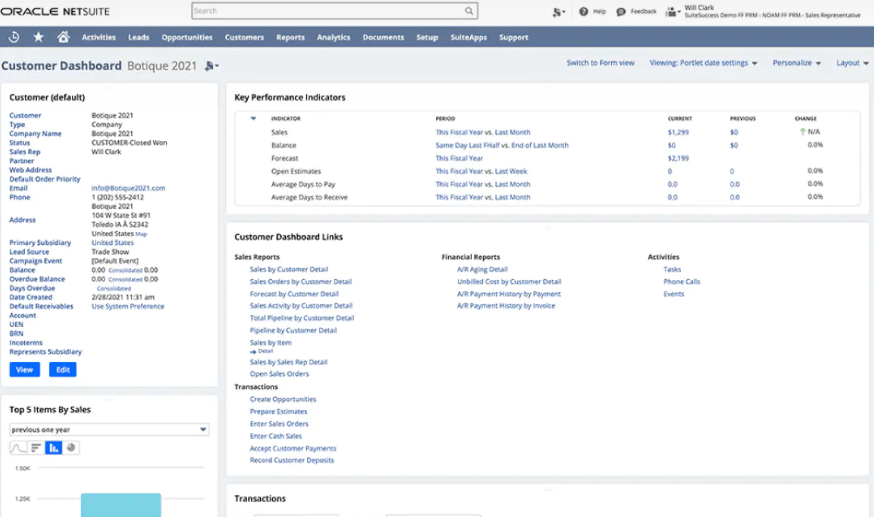Viewport: 874px width, 517px height.
Task: Open the Tasks activities link
Action: pos(672,269)
